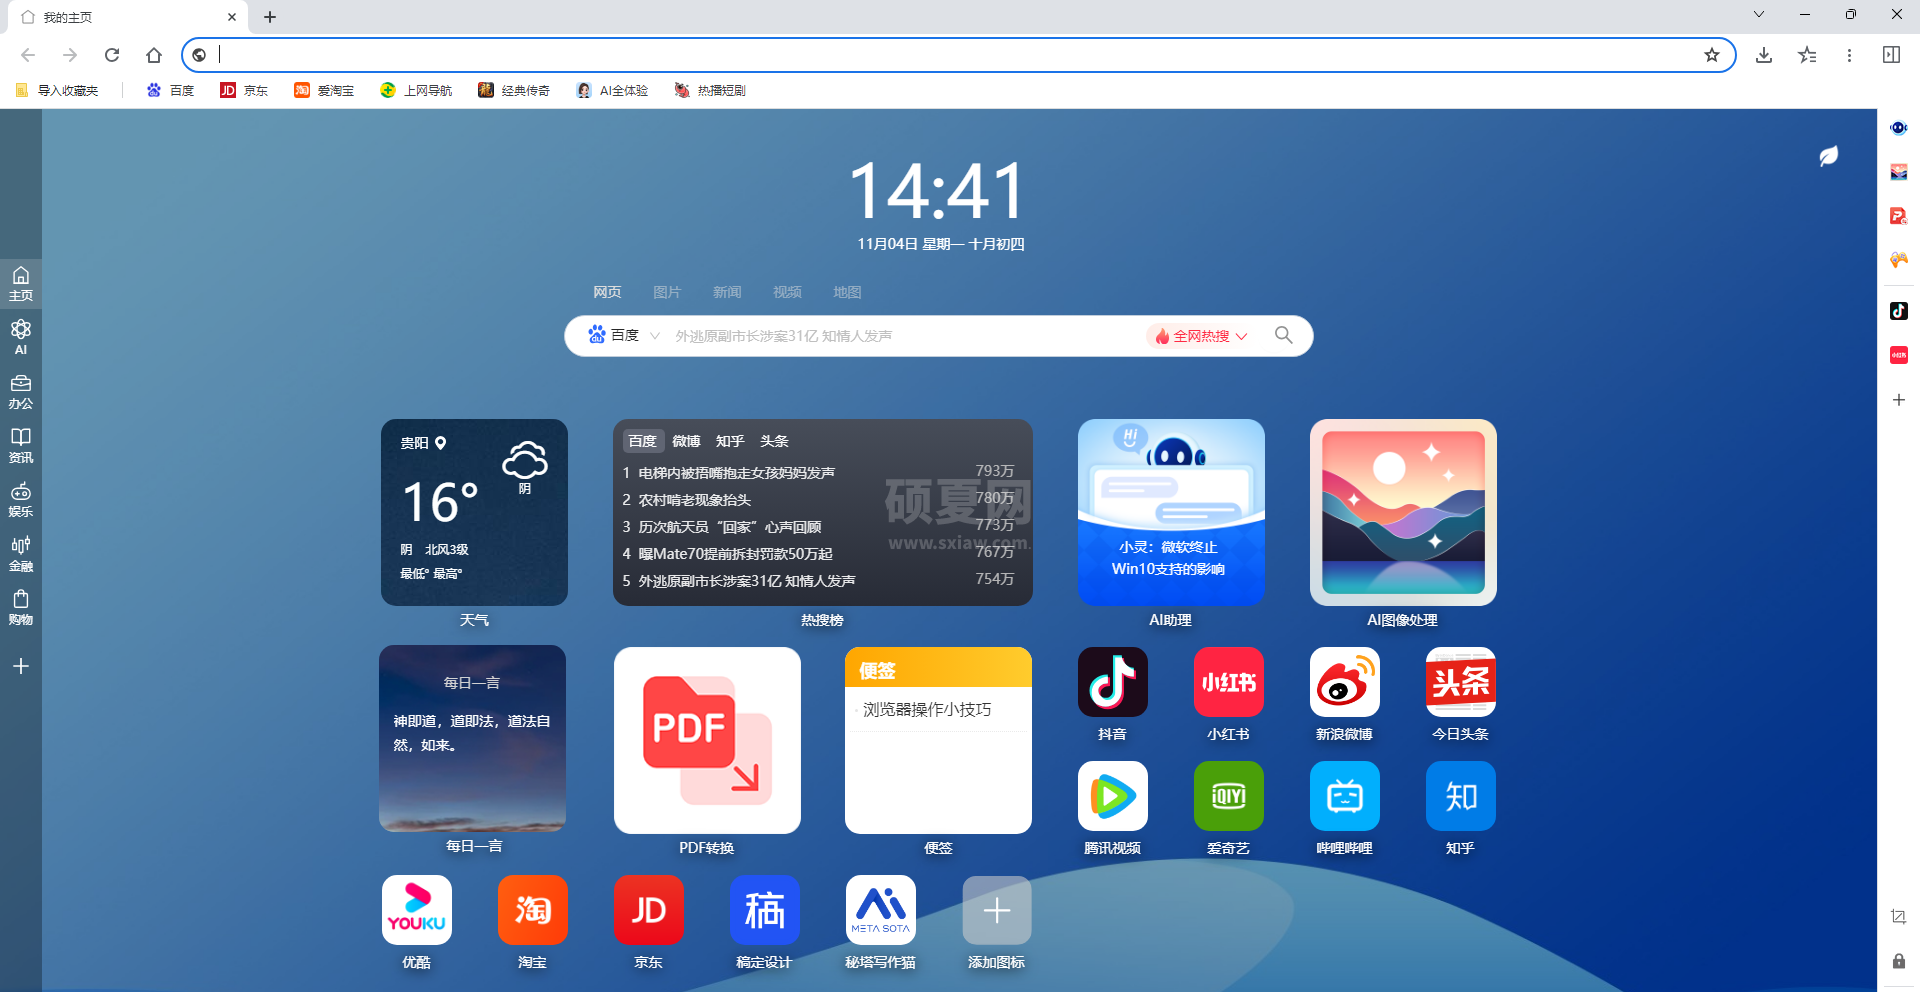1920x992 pixels.
Task: Switch search type to 新闻 (News)
Action: tap(727, 292)
